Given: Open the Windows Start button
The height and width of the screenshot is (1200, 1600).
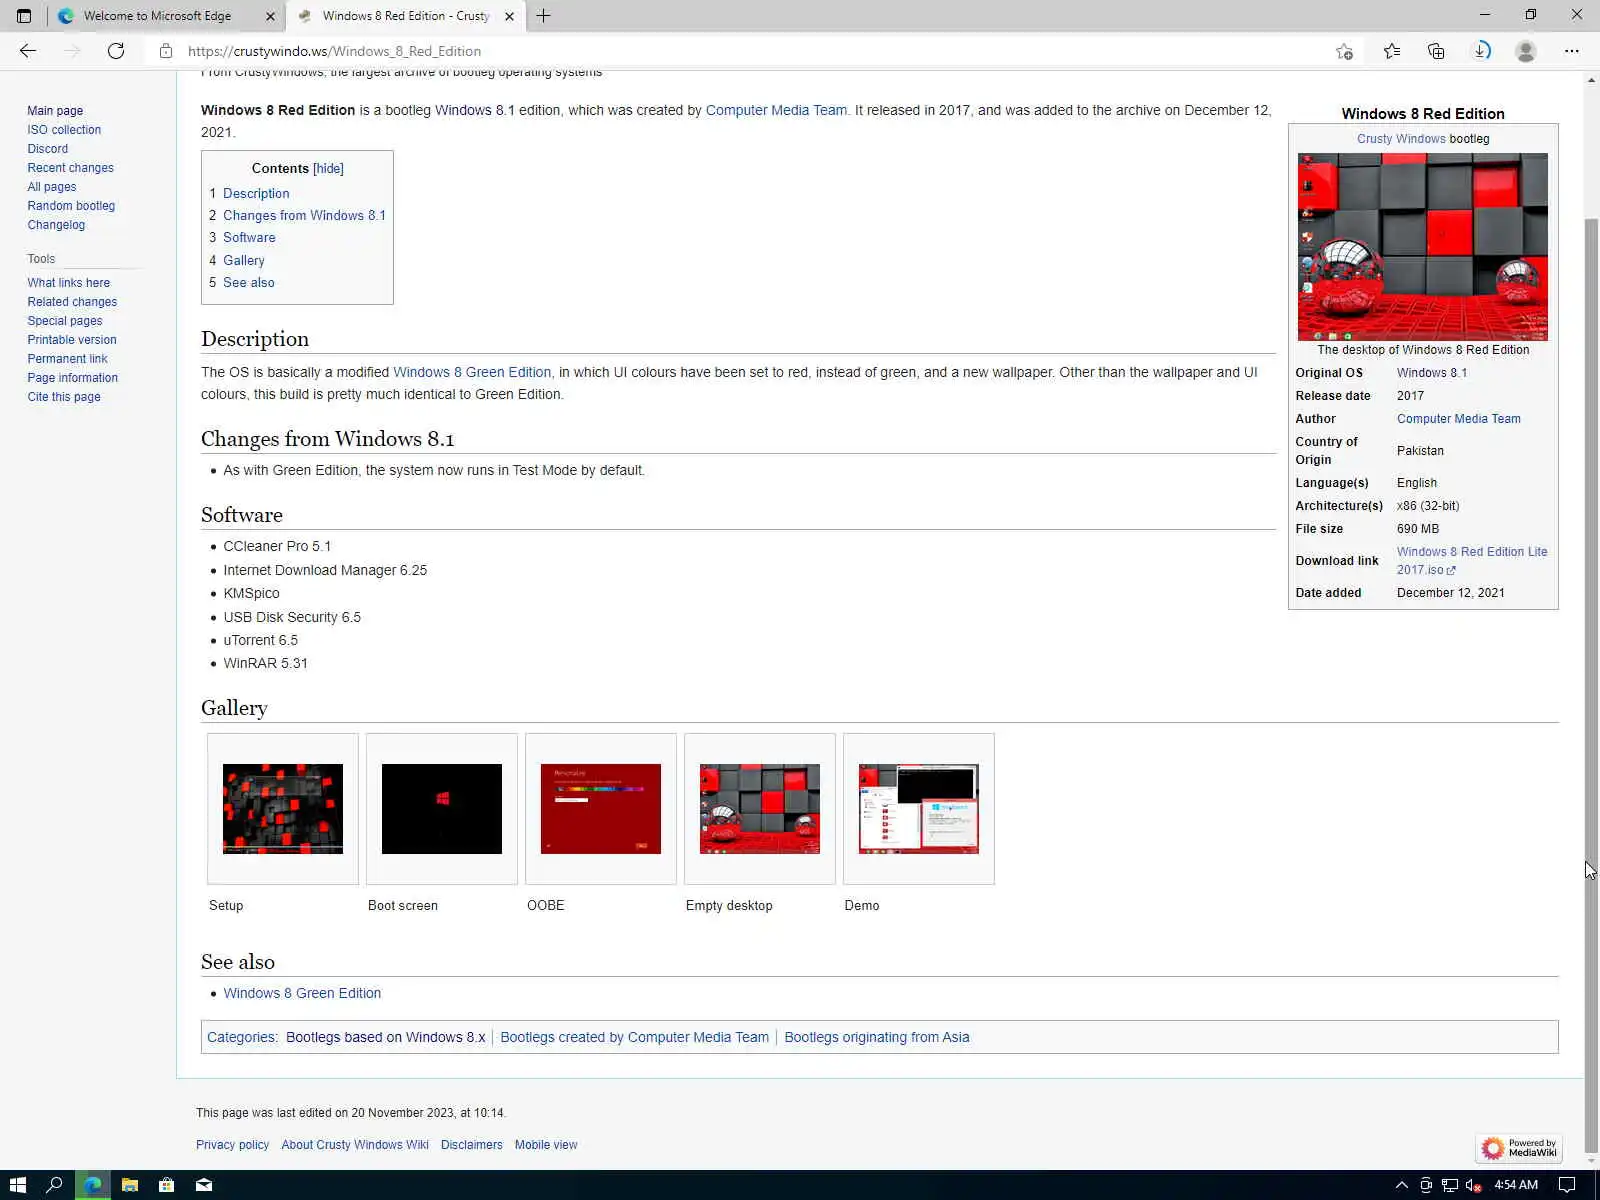Looking at the screenshot, I should 17,1185.
